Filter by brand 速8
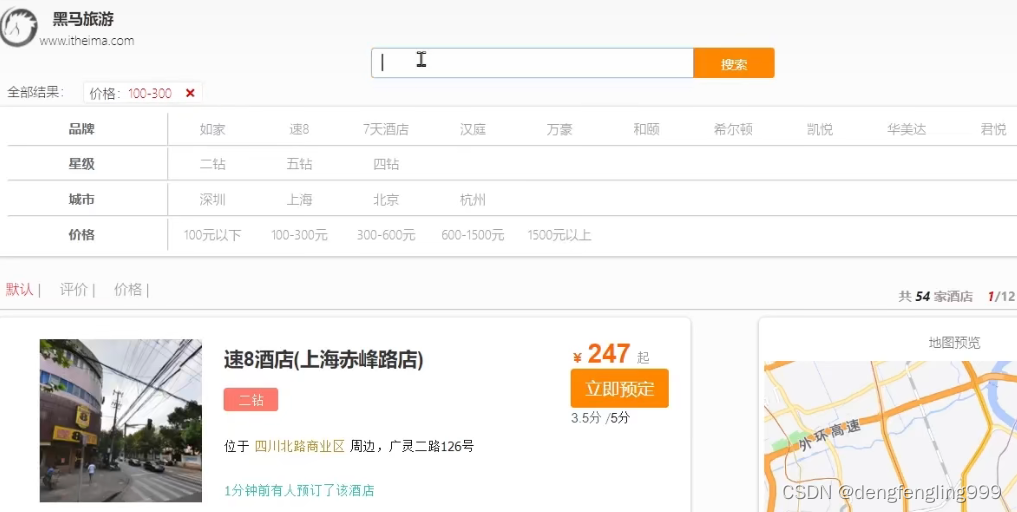 (x=299, y=129)
